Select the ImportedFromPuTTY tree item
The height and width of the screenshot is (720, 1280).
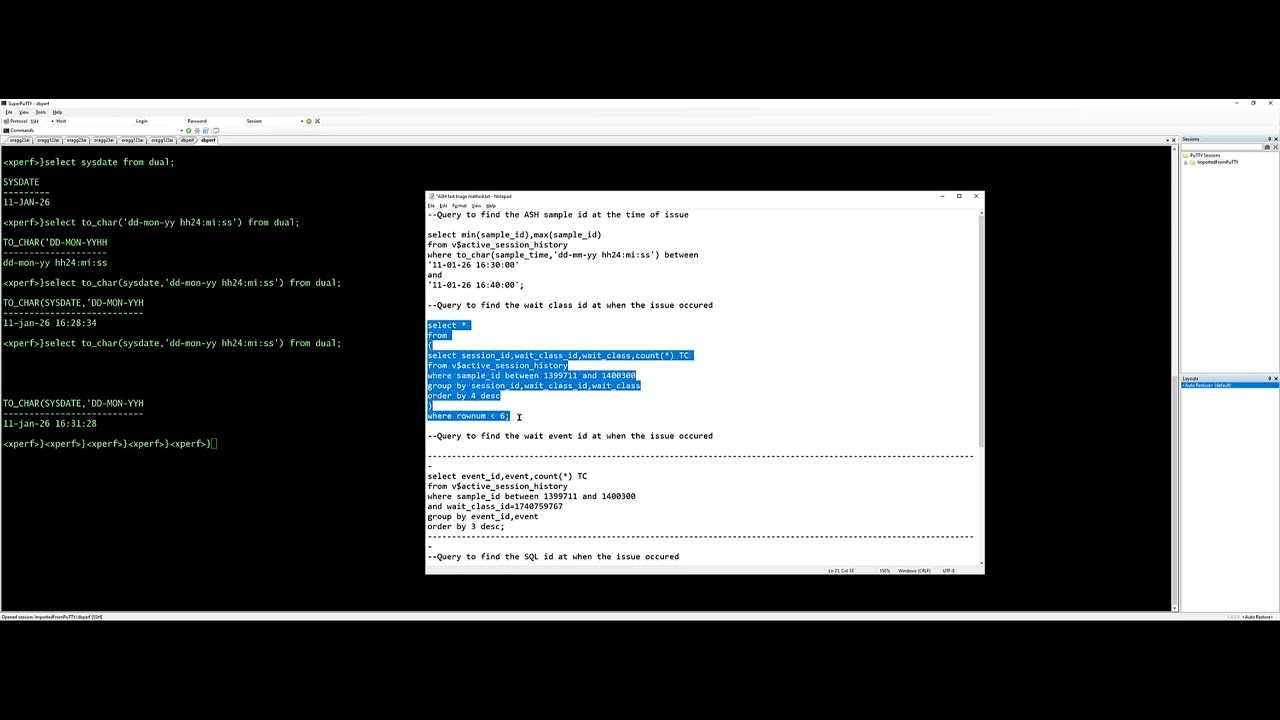pyautogui.click(x=1217, y=162)
